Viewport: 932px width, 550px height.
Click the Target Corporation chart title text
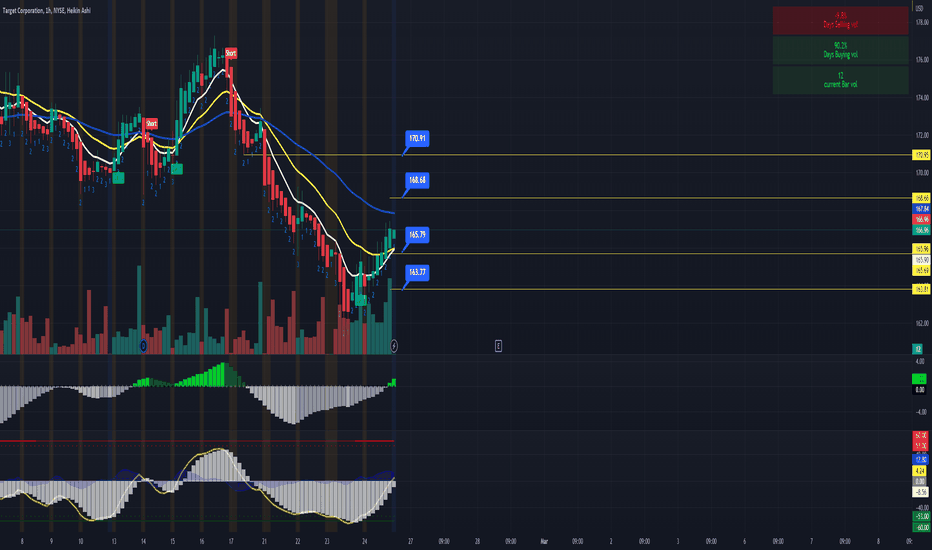point(47,11)
